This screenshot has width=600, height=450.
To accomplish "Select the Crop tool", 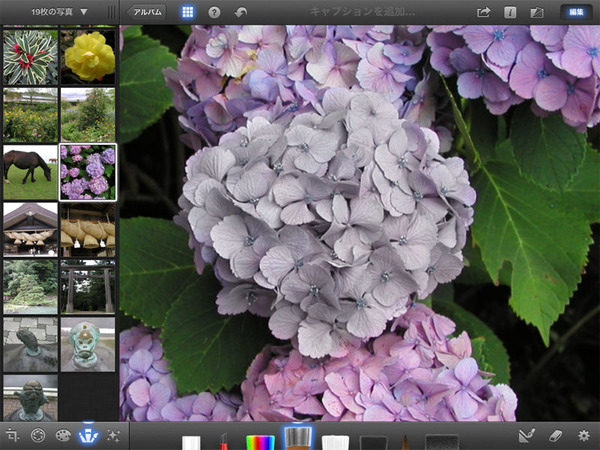I will tap(13, 435).
